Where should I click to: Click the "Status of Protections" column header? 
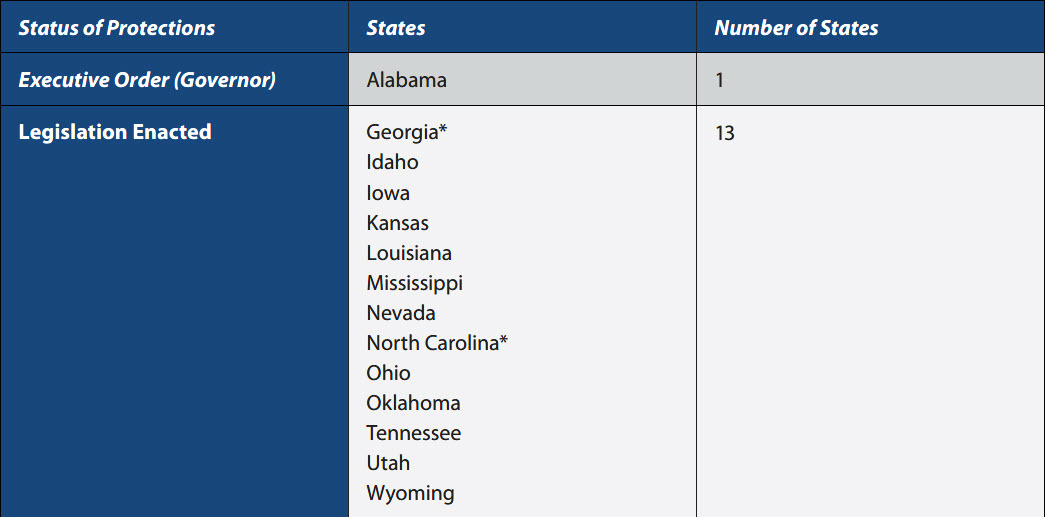(x=117, y=28)
